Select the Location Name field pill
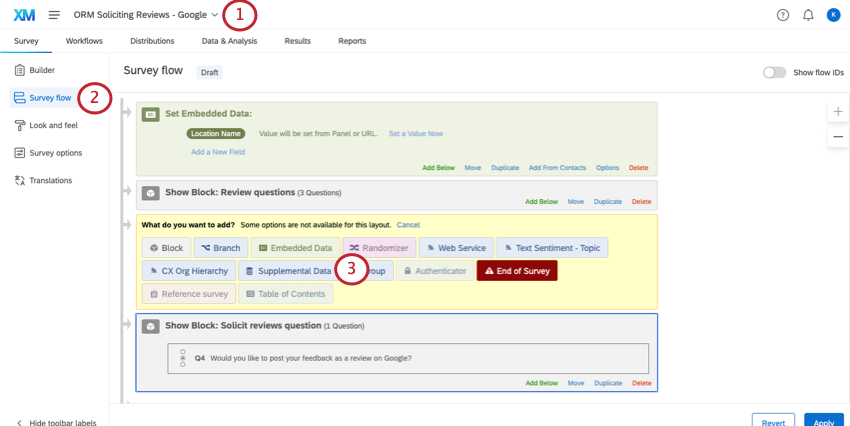 click(x=216, y=133)
